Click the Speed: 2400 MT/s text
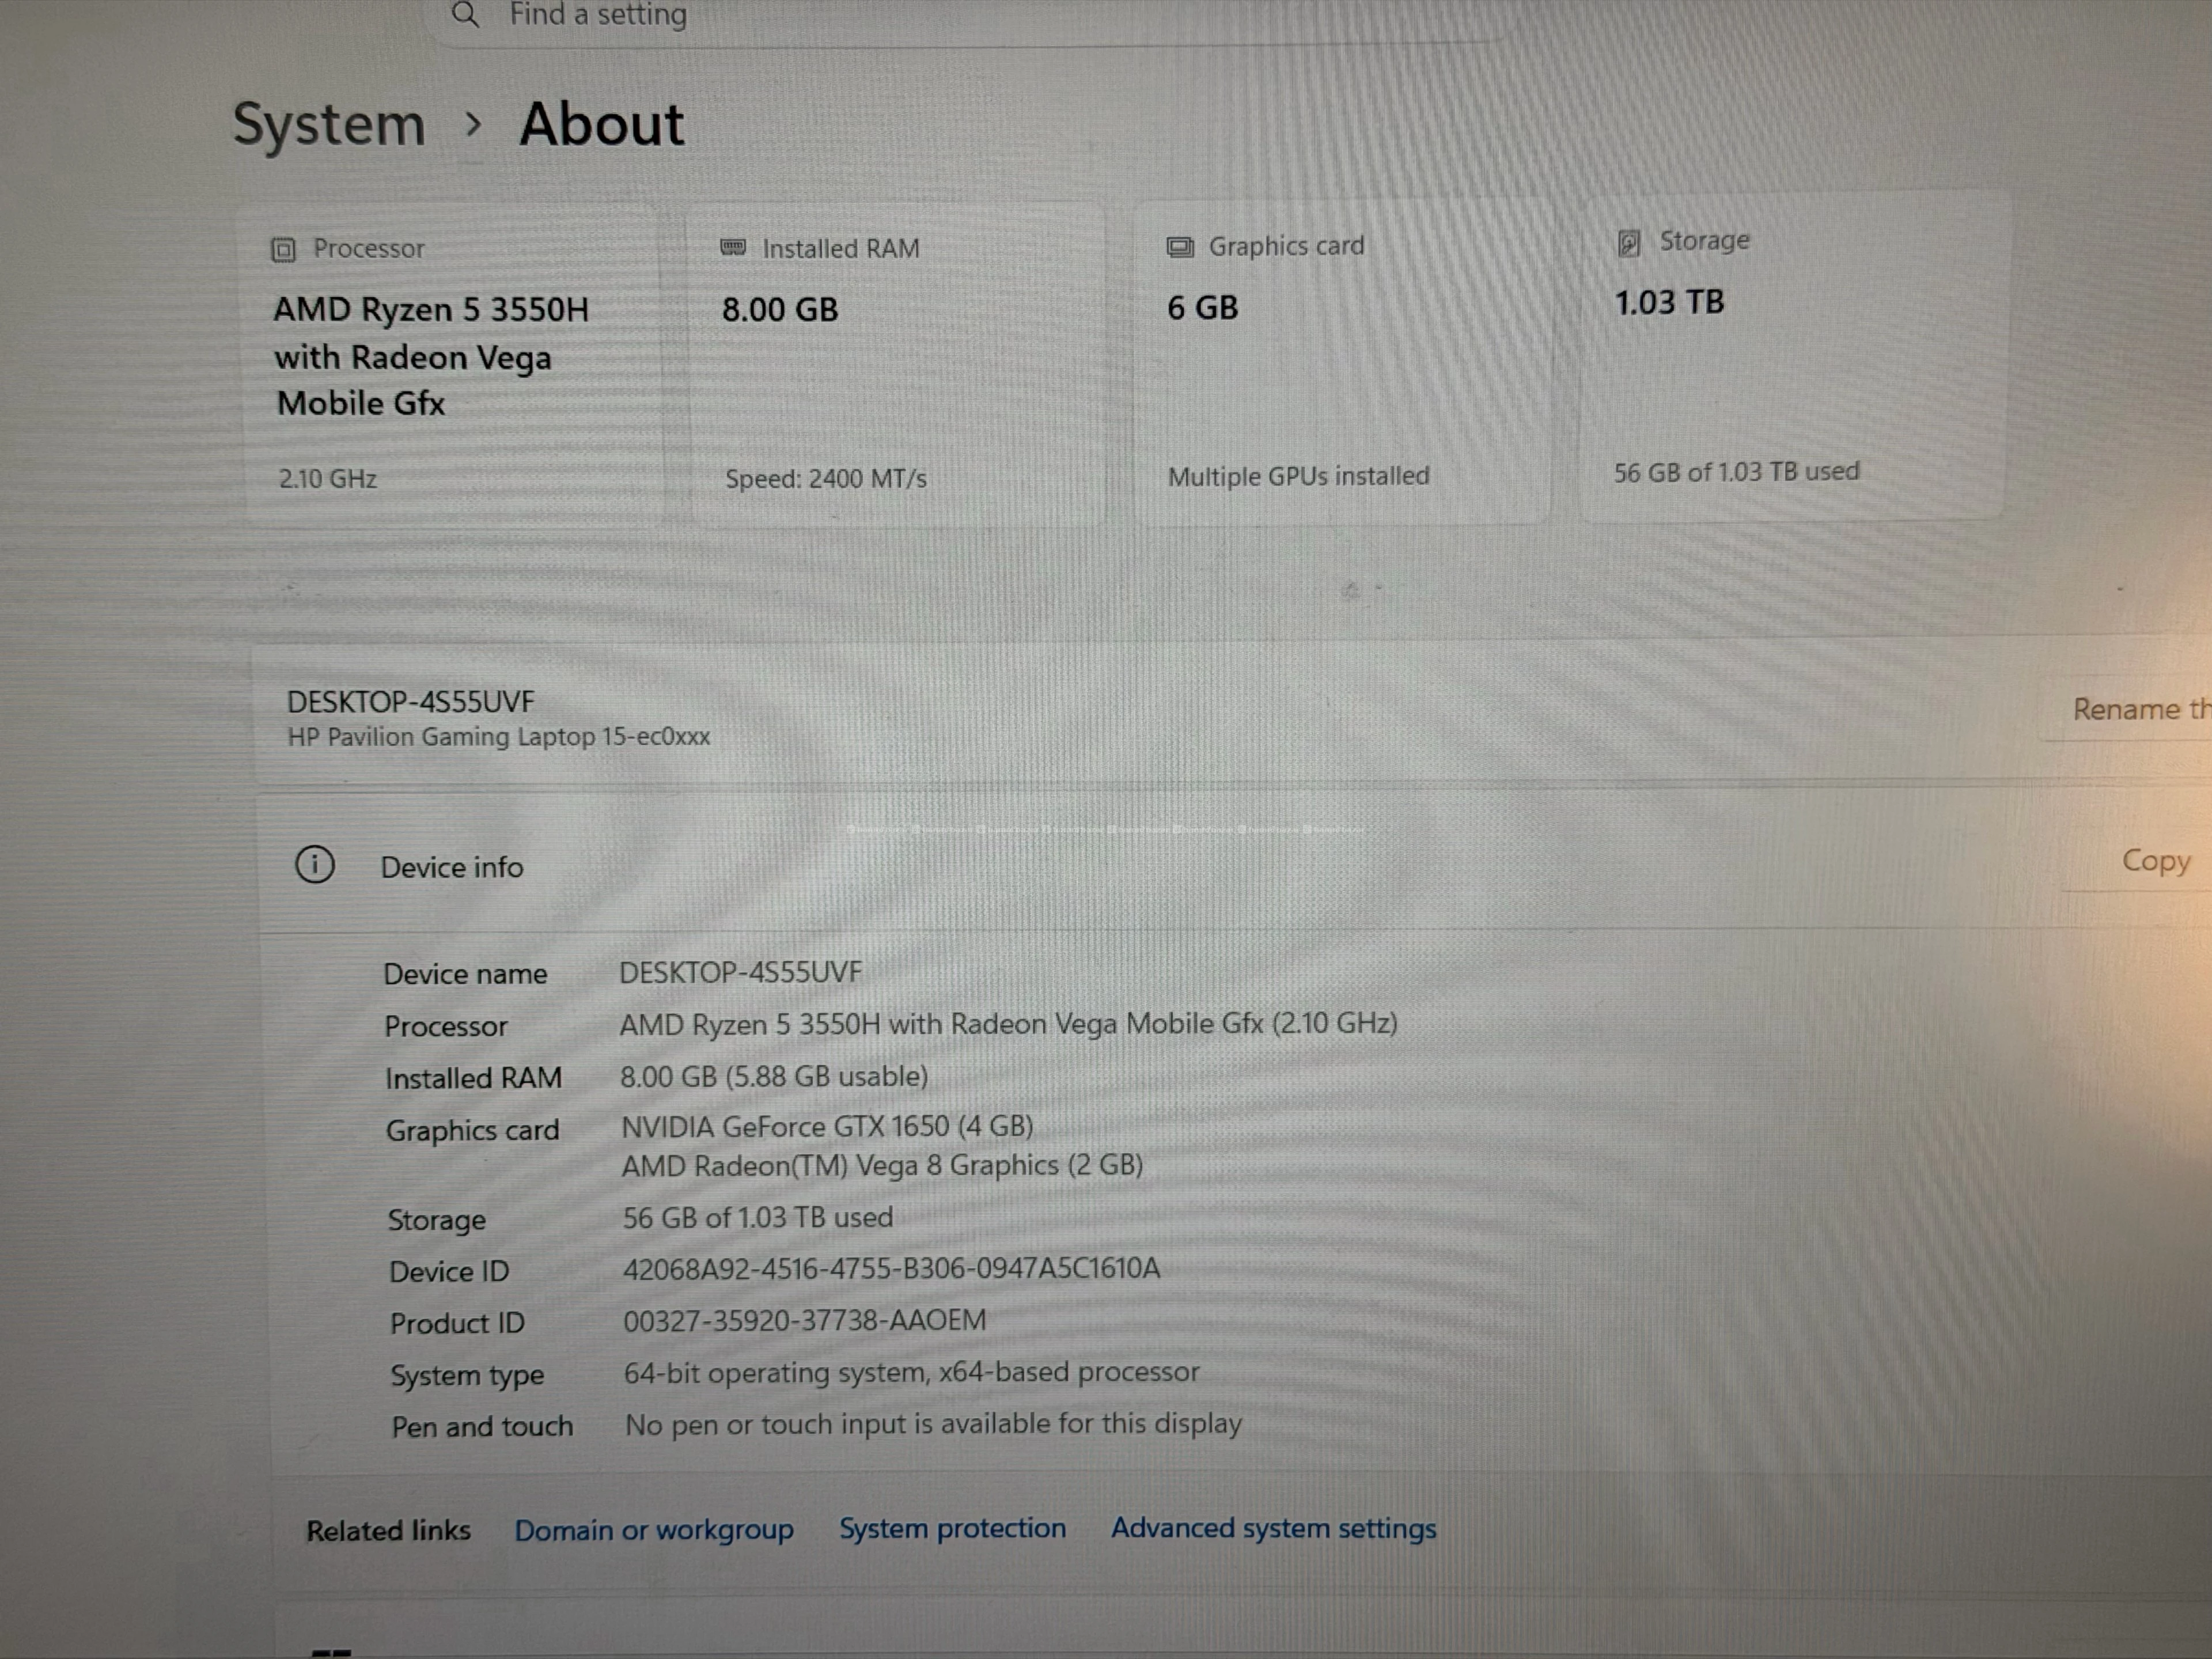The height and width of the screenshot is (1659, 2212). [826, 479]
